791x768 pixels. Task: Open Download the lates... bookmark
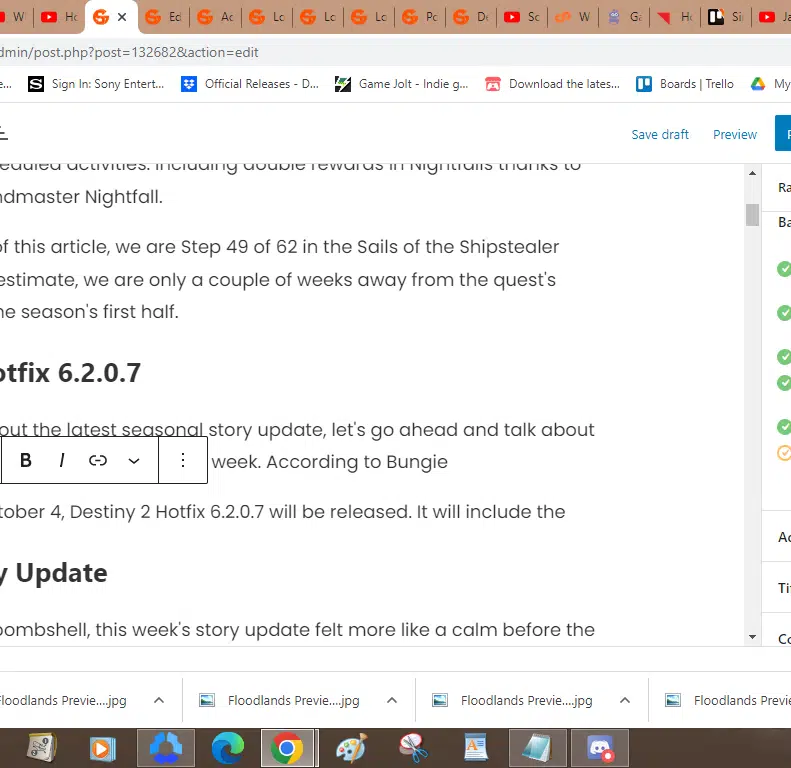pos(552,84)
